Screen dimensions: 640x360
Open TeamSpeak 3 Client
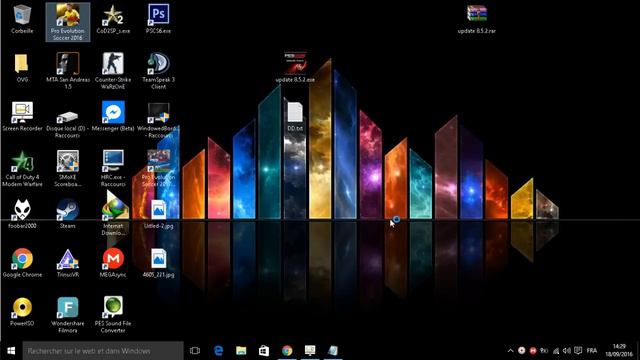pyautogui.click(x=158, y=71)
